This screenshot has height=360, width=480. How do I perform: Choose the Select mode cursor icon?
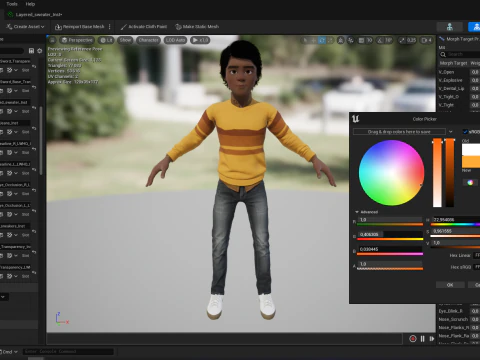pyautogui.click(x=305, y=40)
